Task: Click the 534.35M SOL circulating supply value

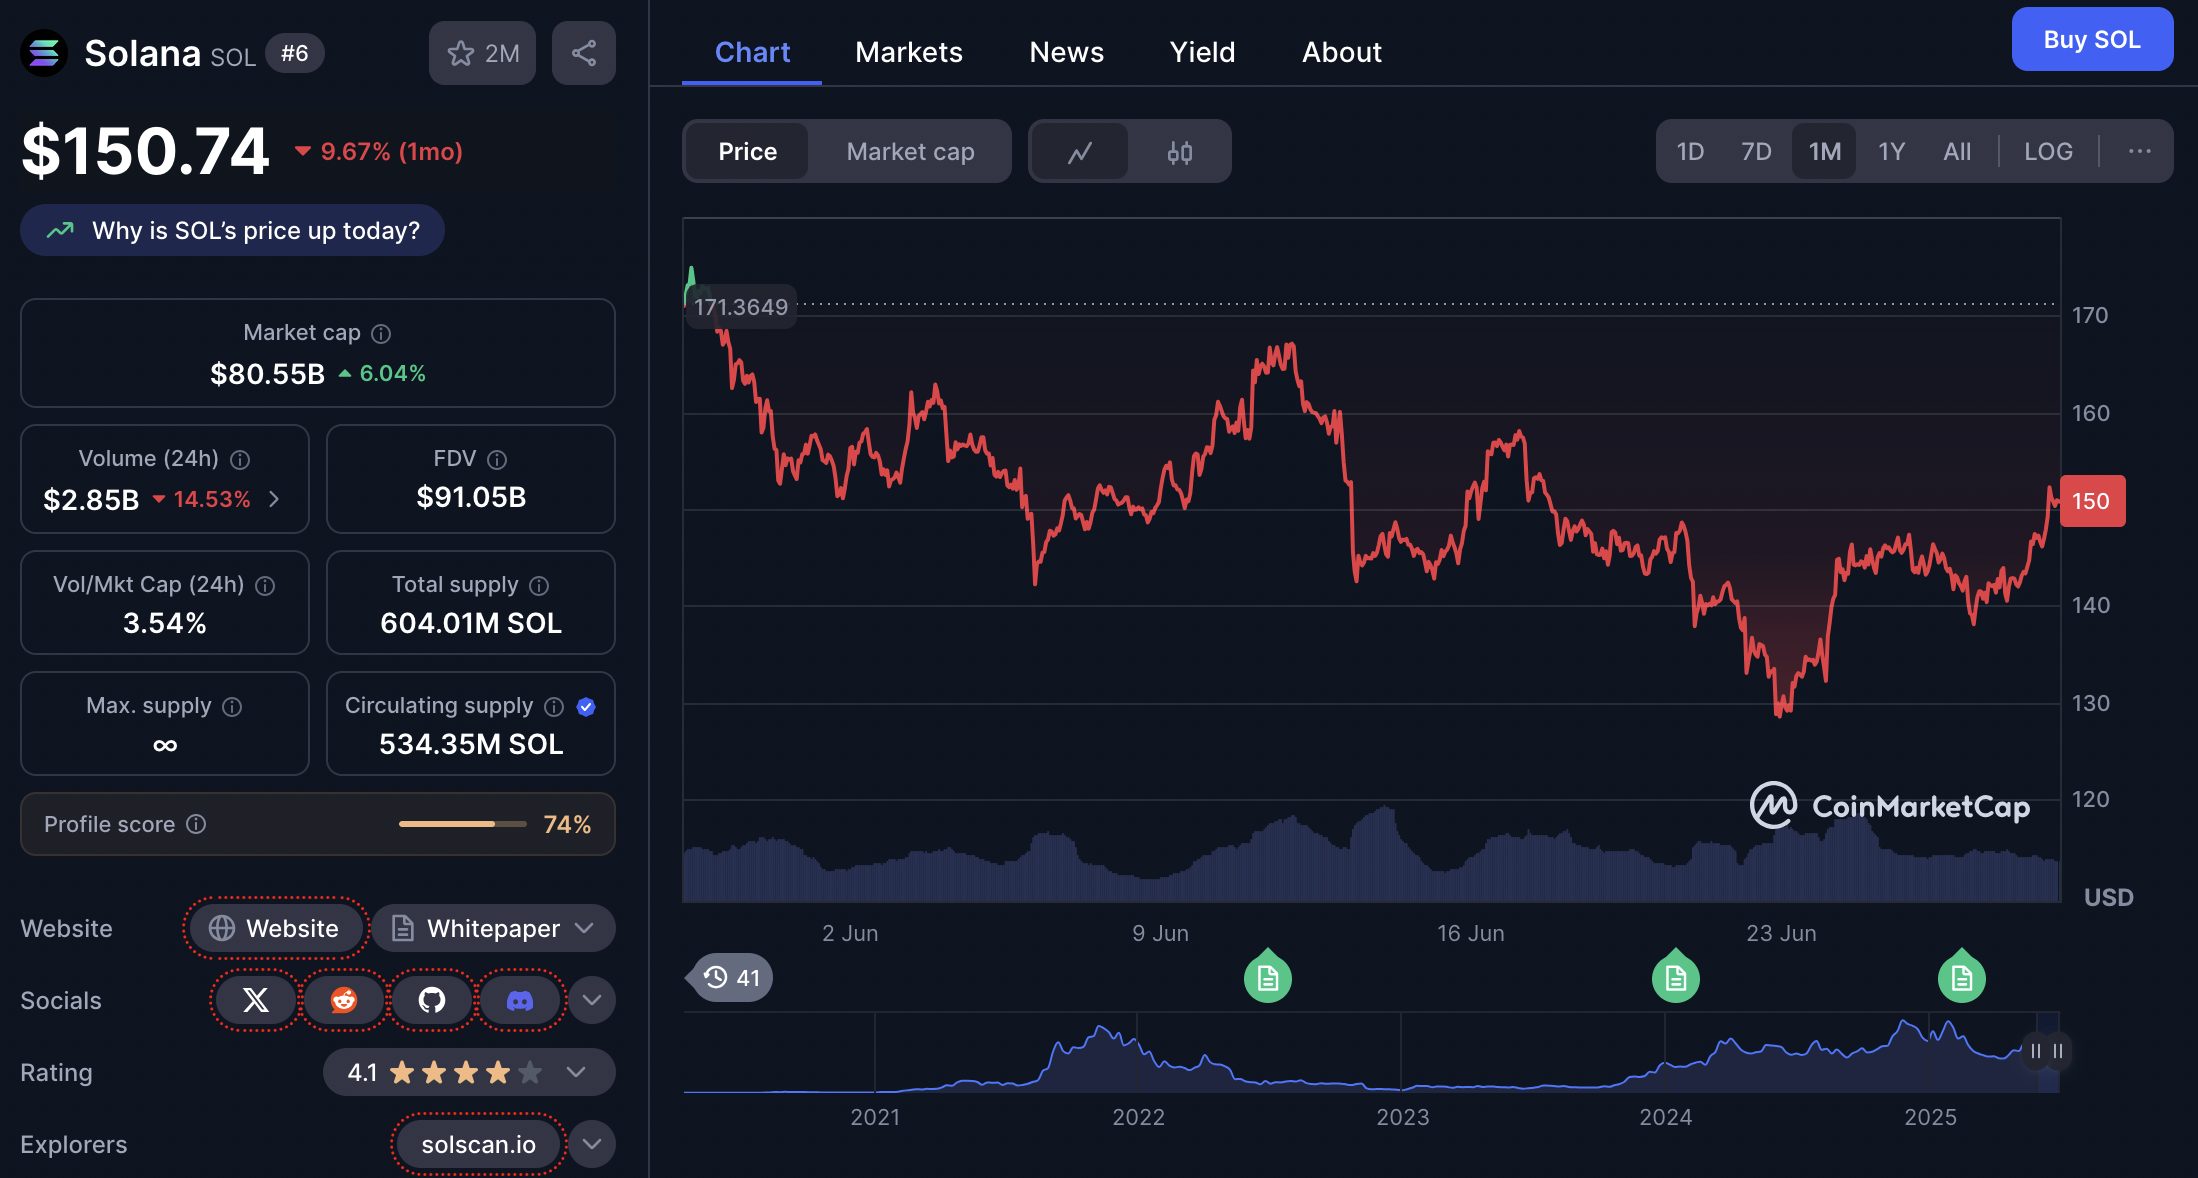Action: point(471,744)
